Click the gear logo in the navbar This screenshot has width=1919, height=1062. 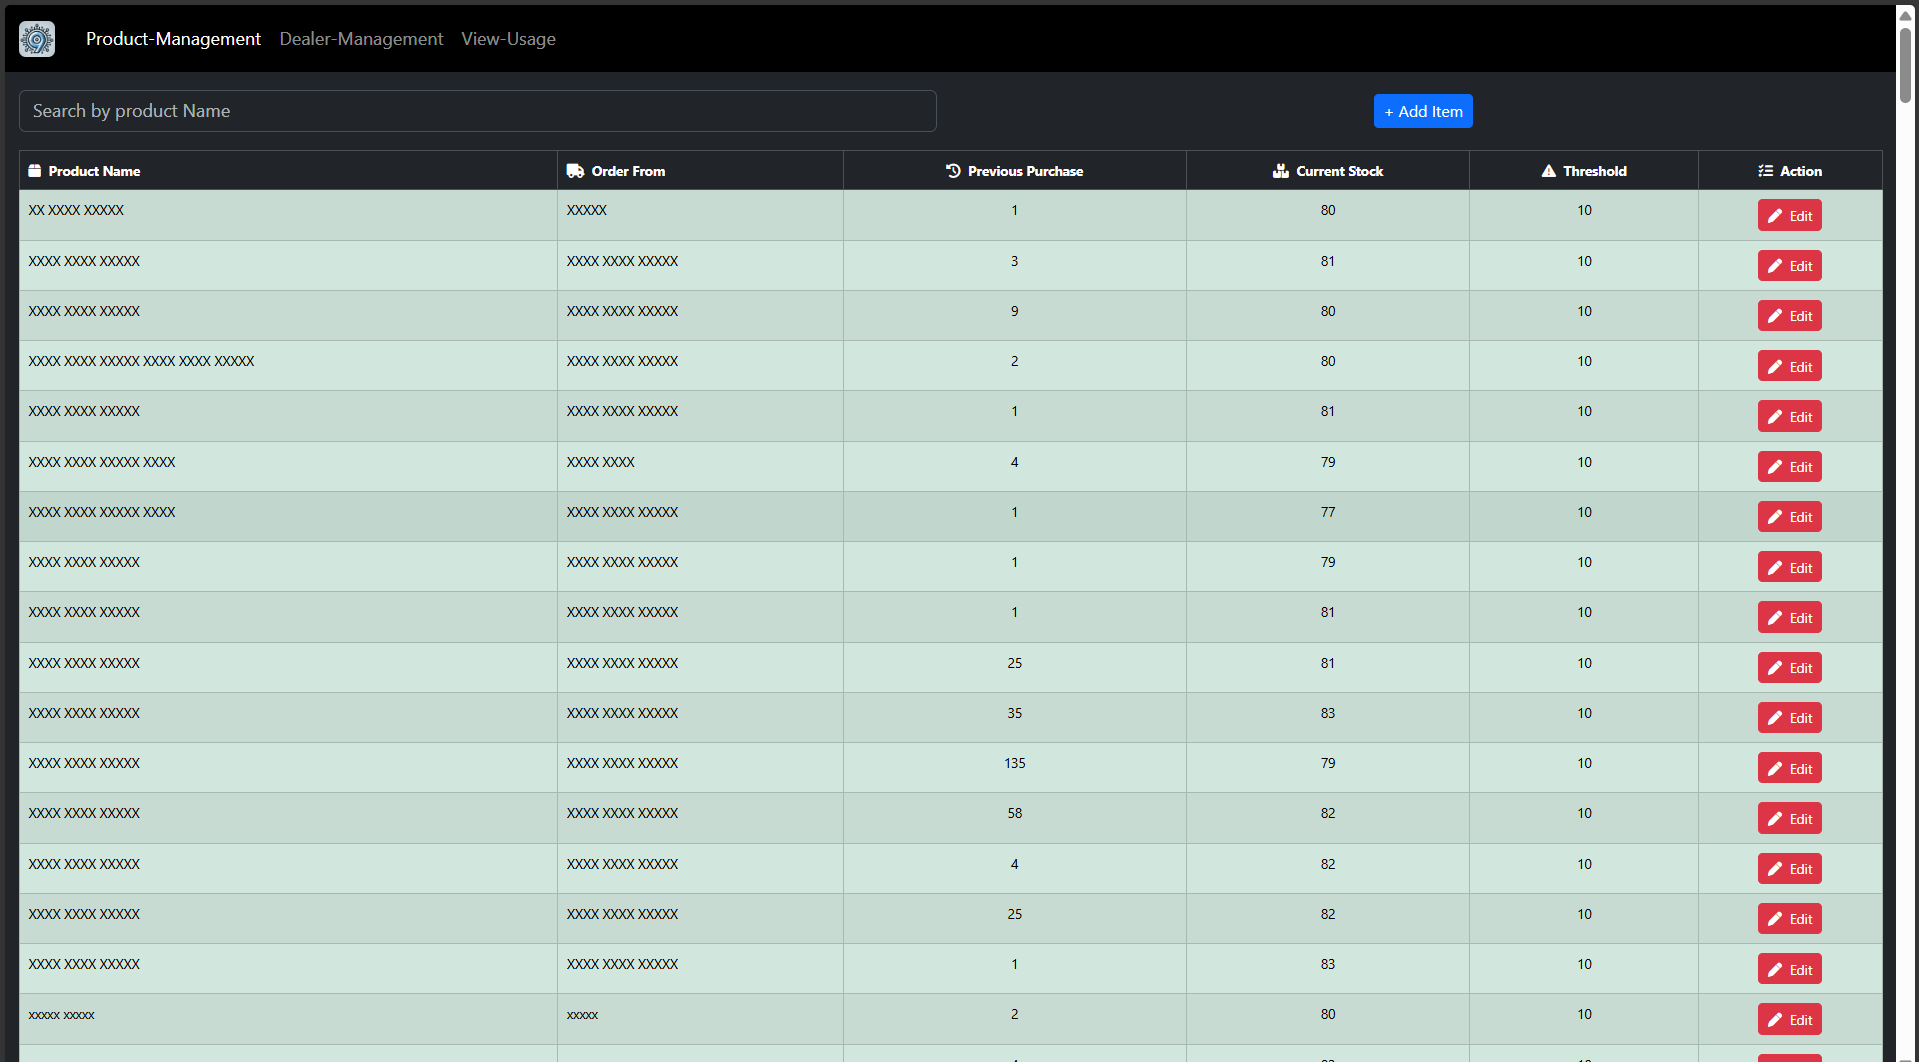(x=37, y=39)
